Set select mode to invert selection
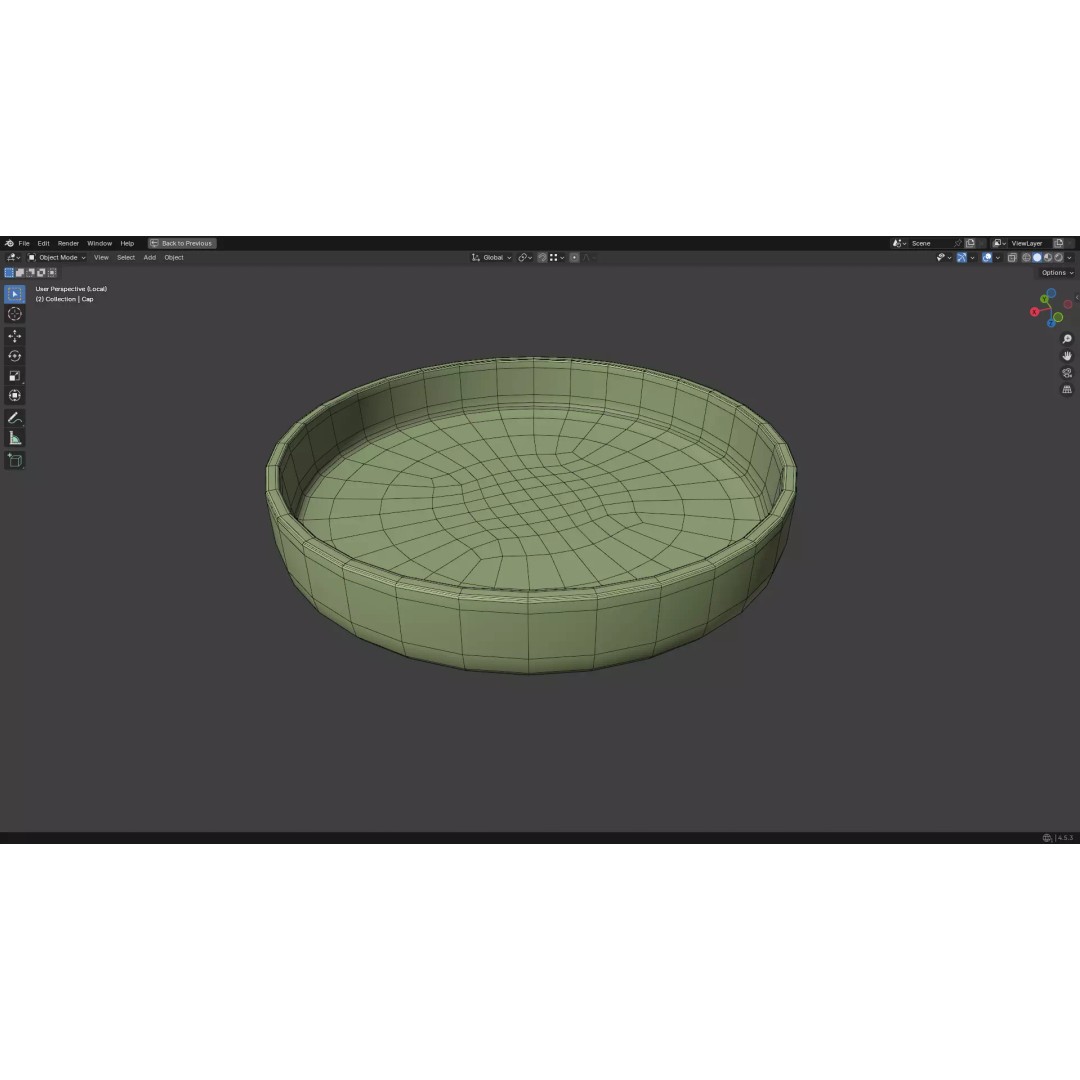Viewport: 1080px width, 1080px height. (x=41, y=273)
